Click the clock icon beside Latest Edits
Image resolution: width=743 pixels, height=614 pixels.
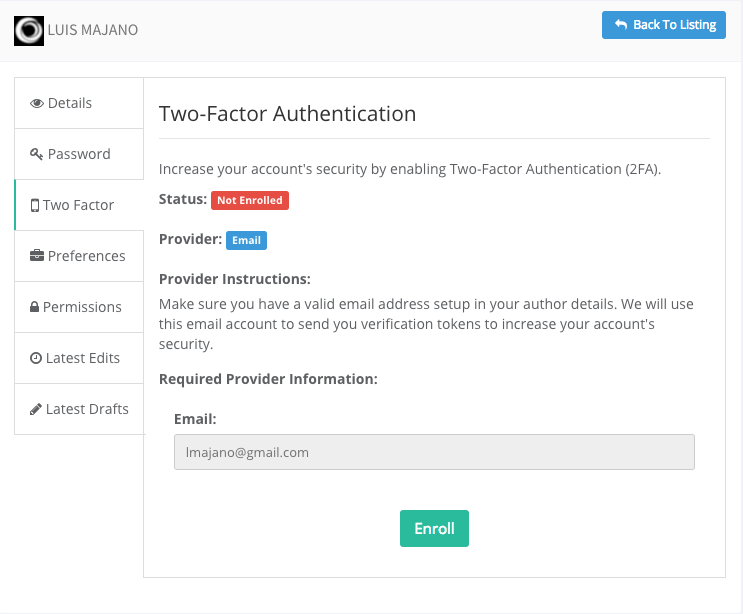[x=36, y=358]
